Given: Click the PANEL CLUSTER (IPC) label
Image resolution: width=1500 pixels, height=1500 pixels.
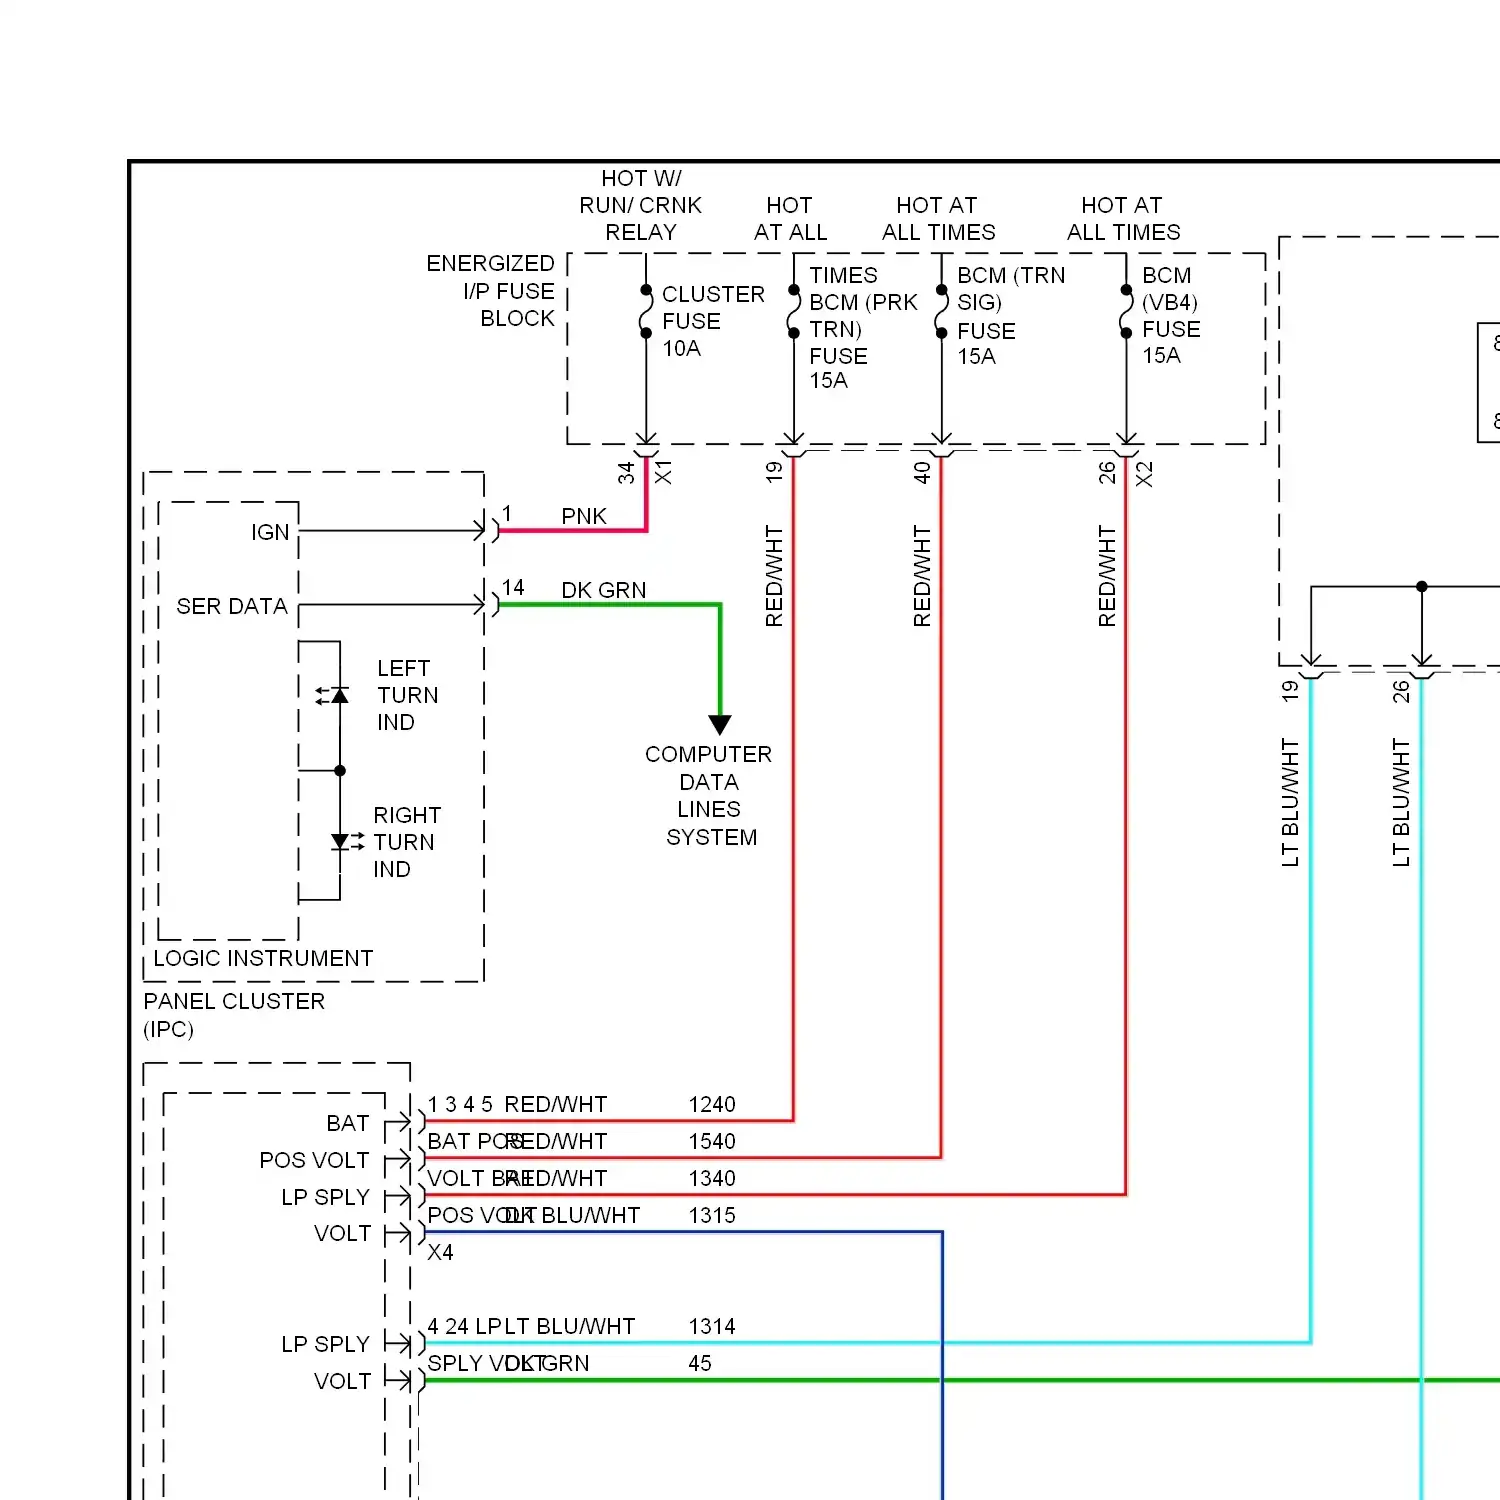Looking at the screenshot, I should (x=234, y=1015).
